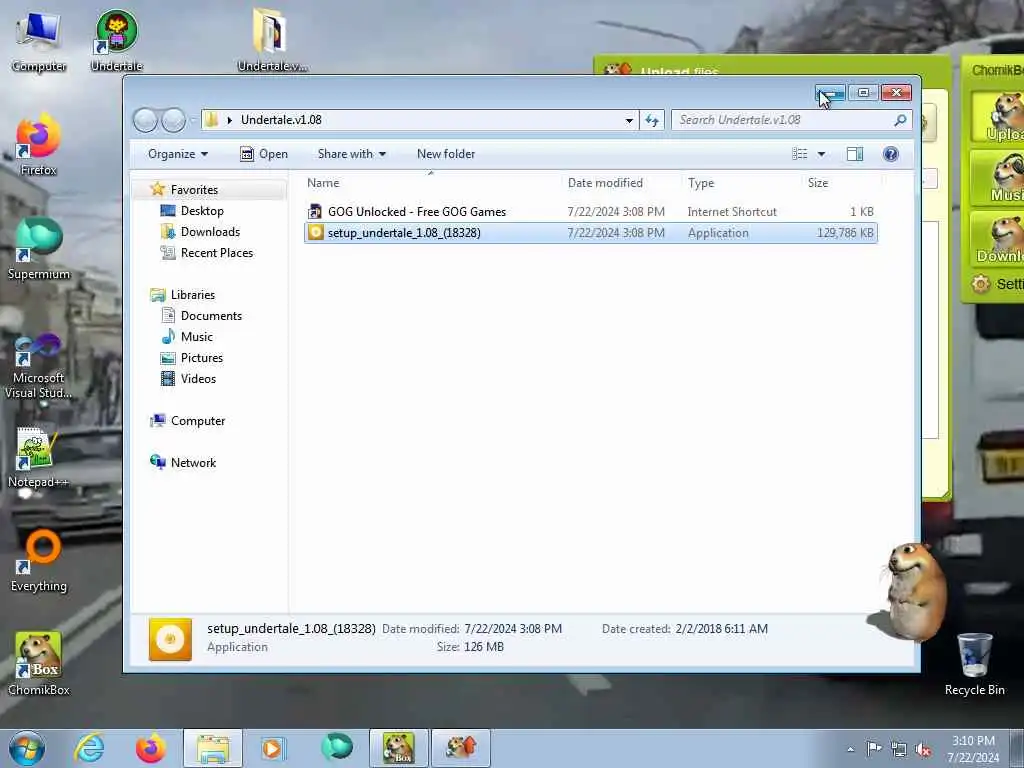The height and width of the screenshot is (768, 1024).
Task: Go to Downloads in the navigation pane
Action: point(210,232)
